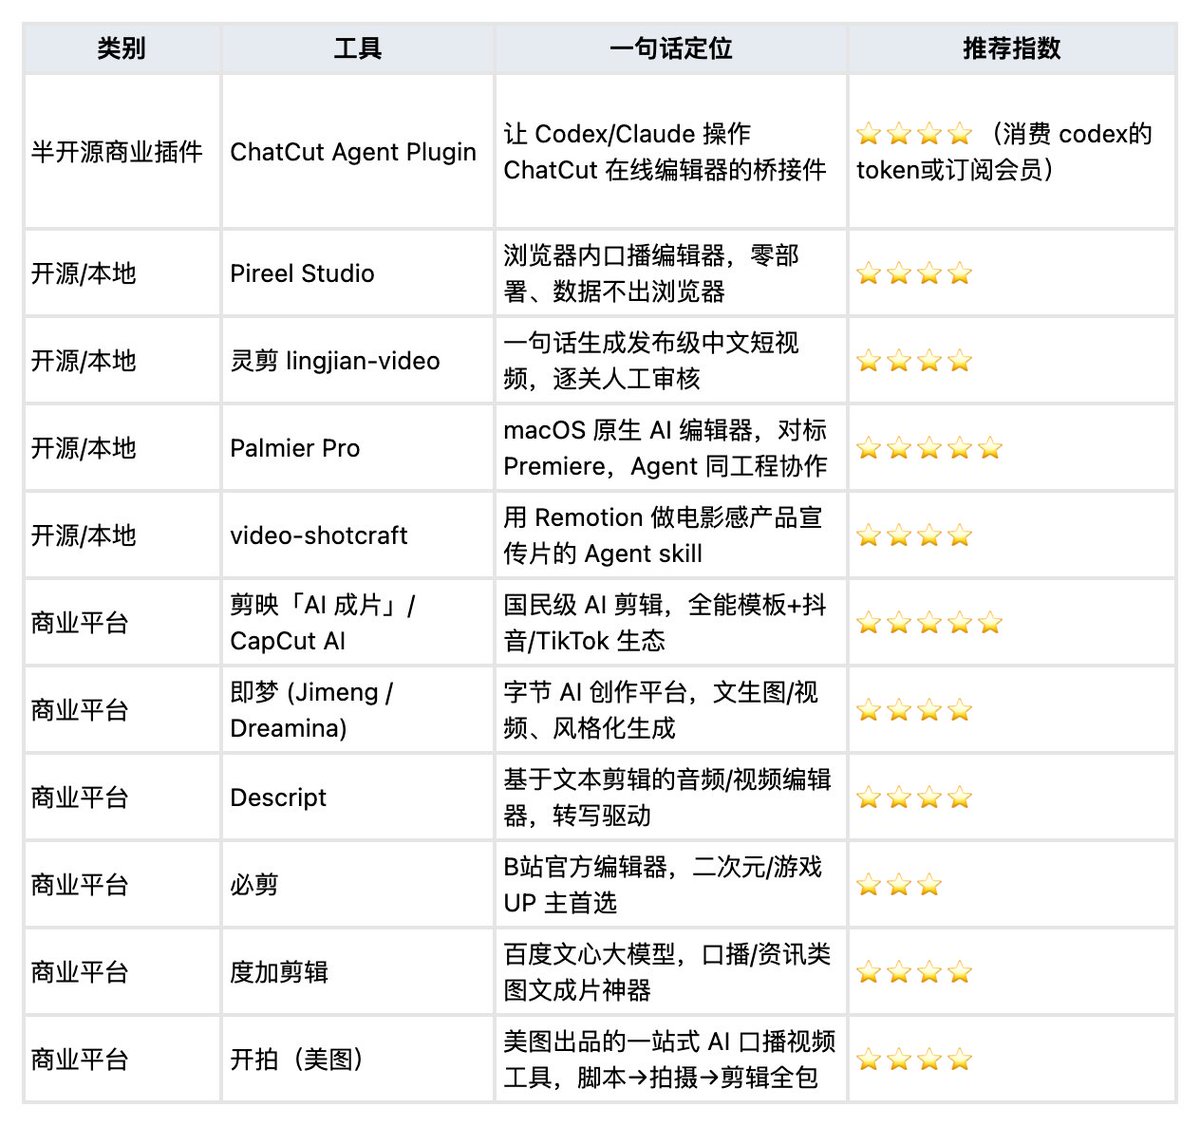Select the ChatCut Agent Plugin cell
This screenshot has height=1126, width=1200.
pyautogui.click(x=353, y=152)
